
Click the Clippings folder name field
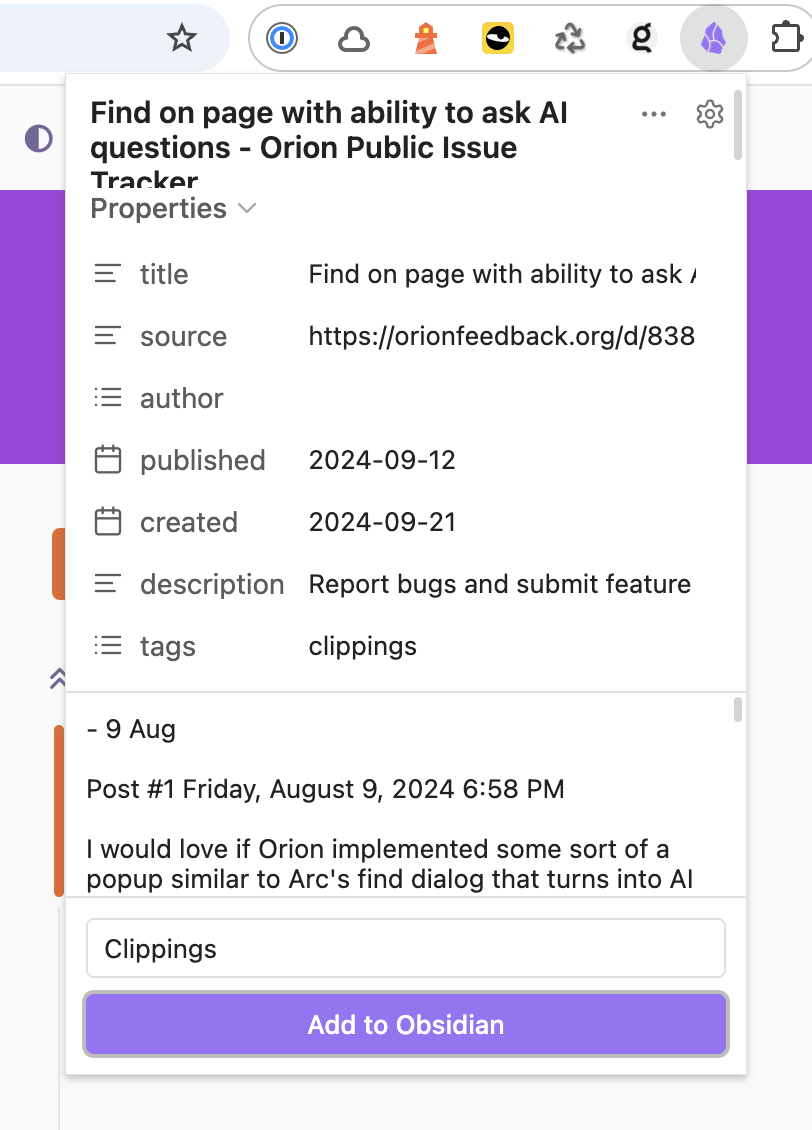coord(406,948)
